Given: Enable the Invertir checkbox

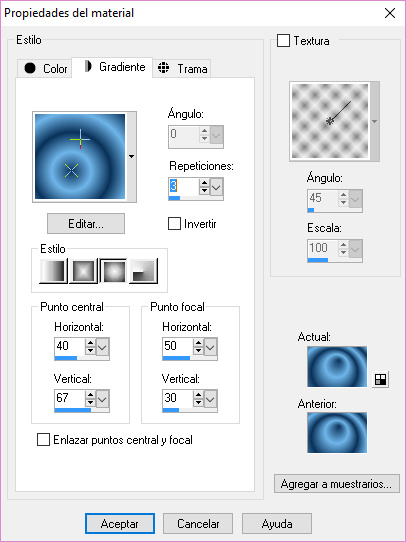Looking at the screenshot, I should [174, 224].
